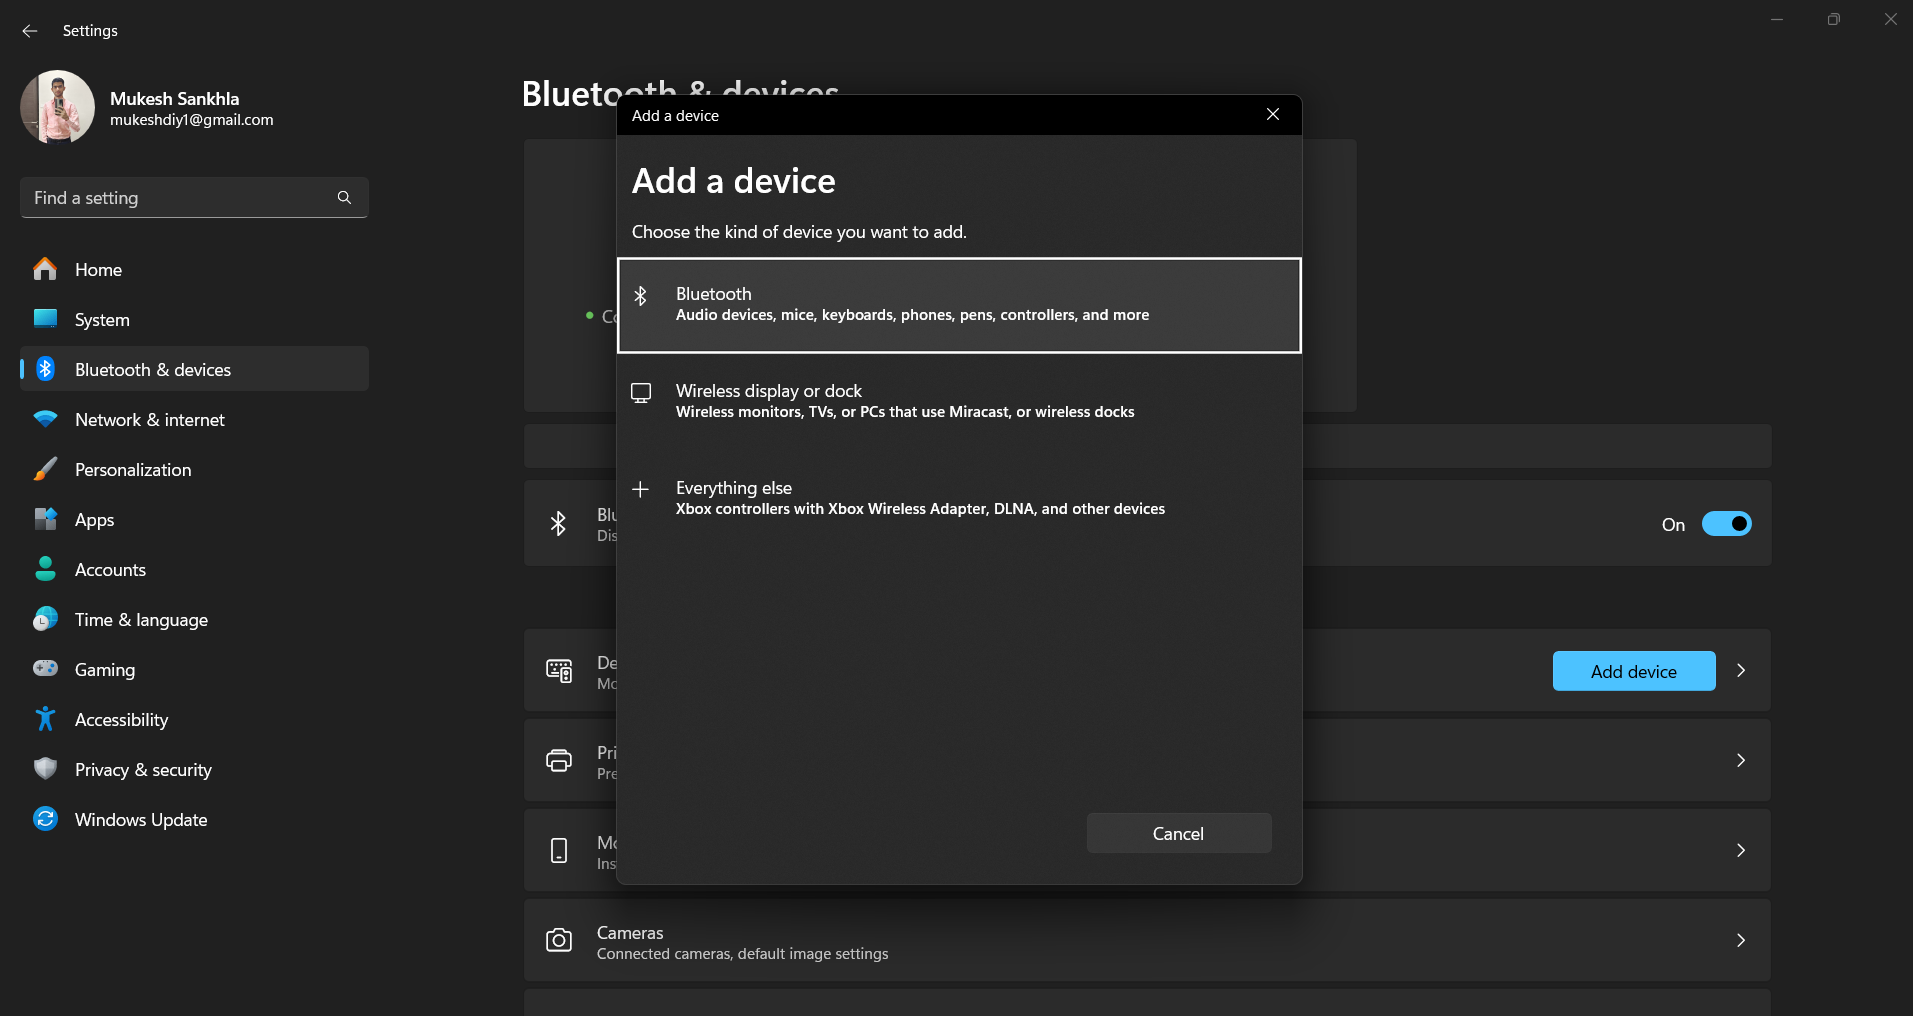Click the Accounts person icon
Screen dimensions: 1913x1016
click(45, 569)
